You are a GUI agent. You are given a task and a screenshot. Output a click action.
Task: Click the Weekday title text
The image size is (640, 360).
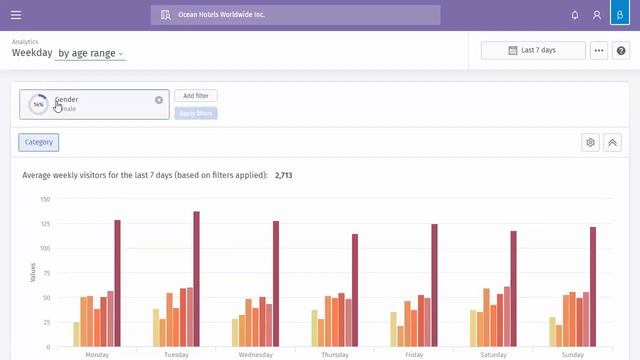click(x=32, y=53)
